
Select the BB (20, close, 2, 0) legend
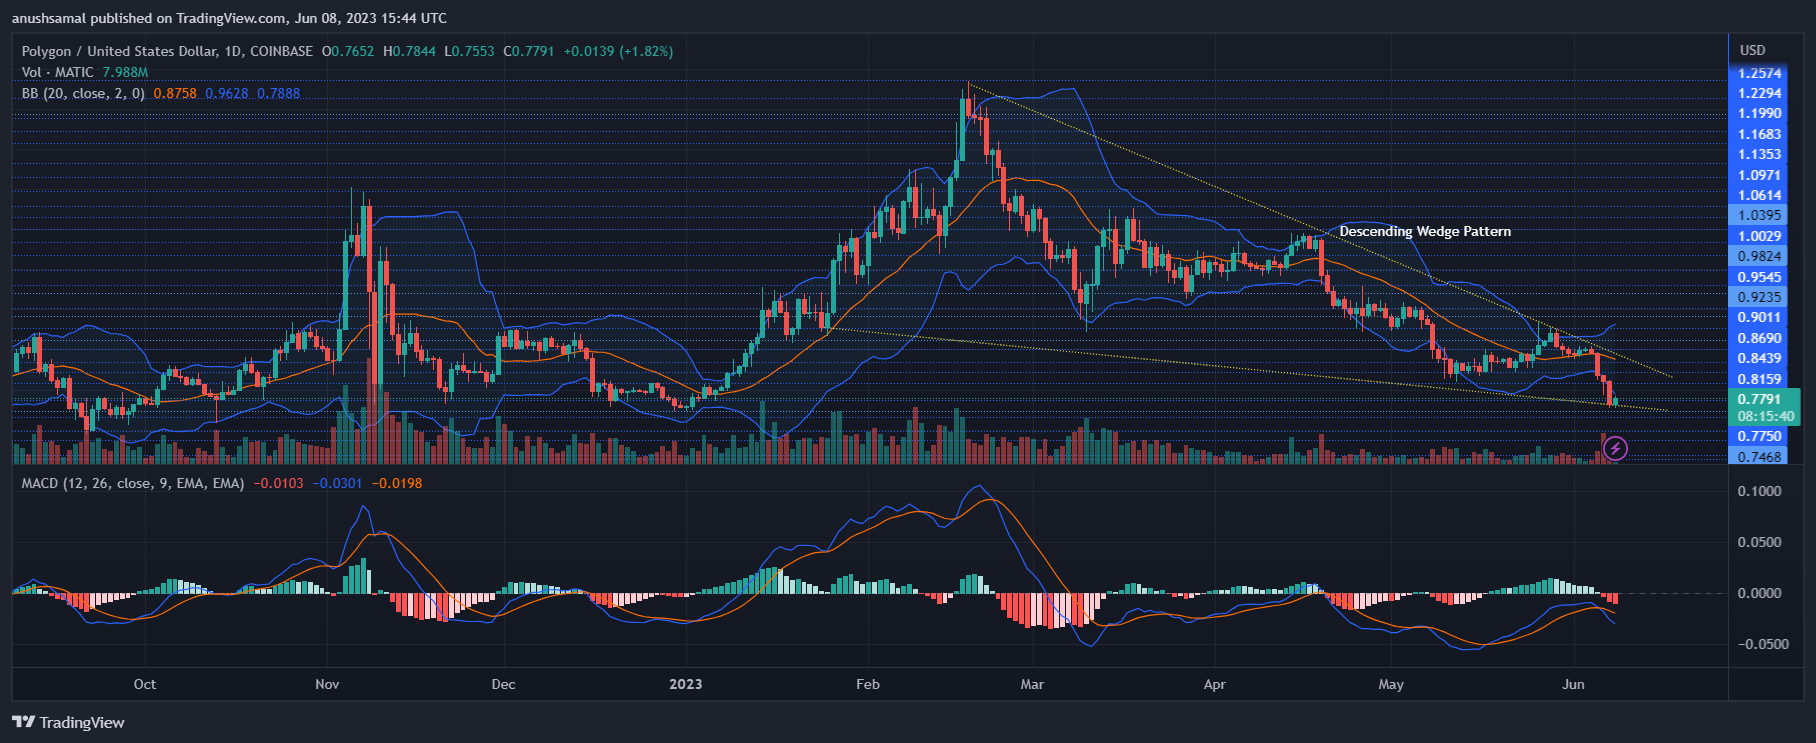(83, 93)
